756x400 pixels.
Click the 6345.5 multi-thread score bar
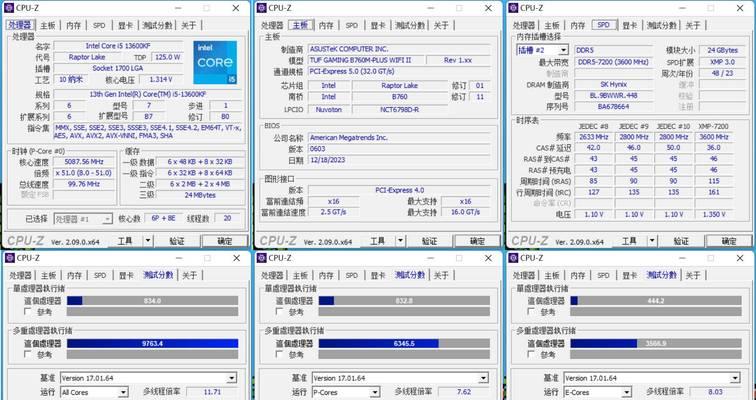[404, 344]
